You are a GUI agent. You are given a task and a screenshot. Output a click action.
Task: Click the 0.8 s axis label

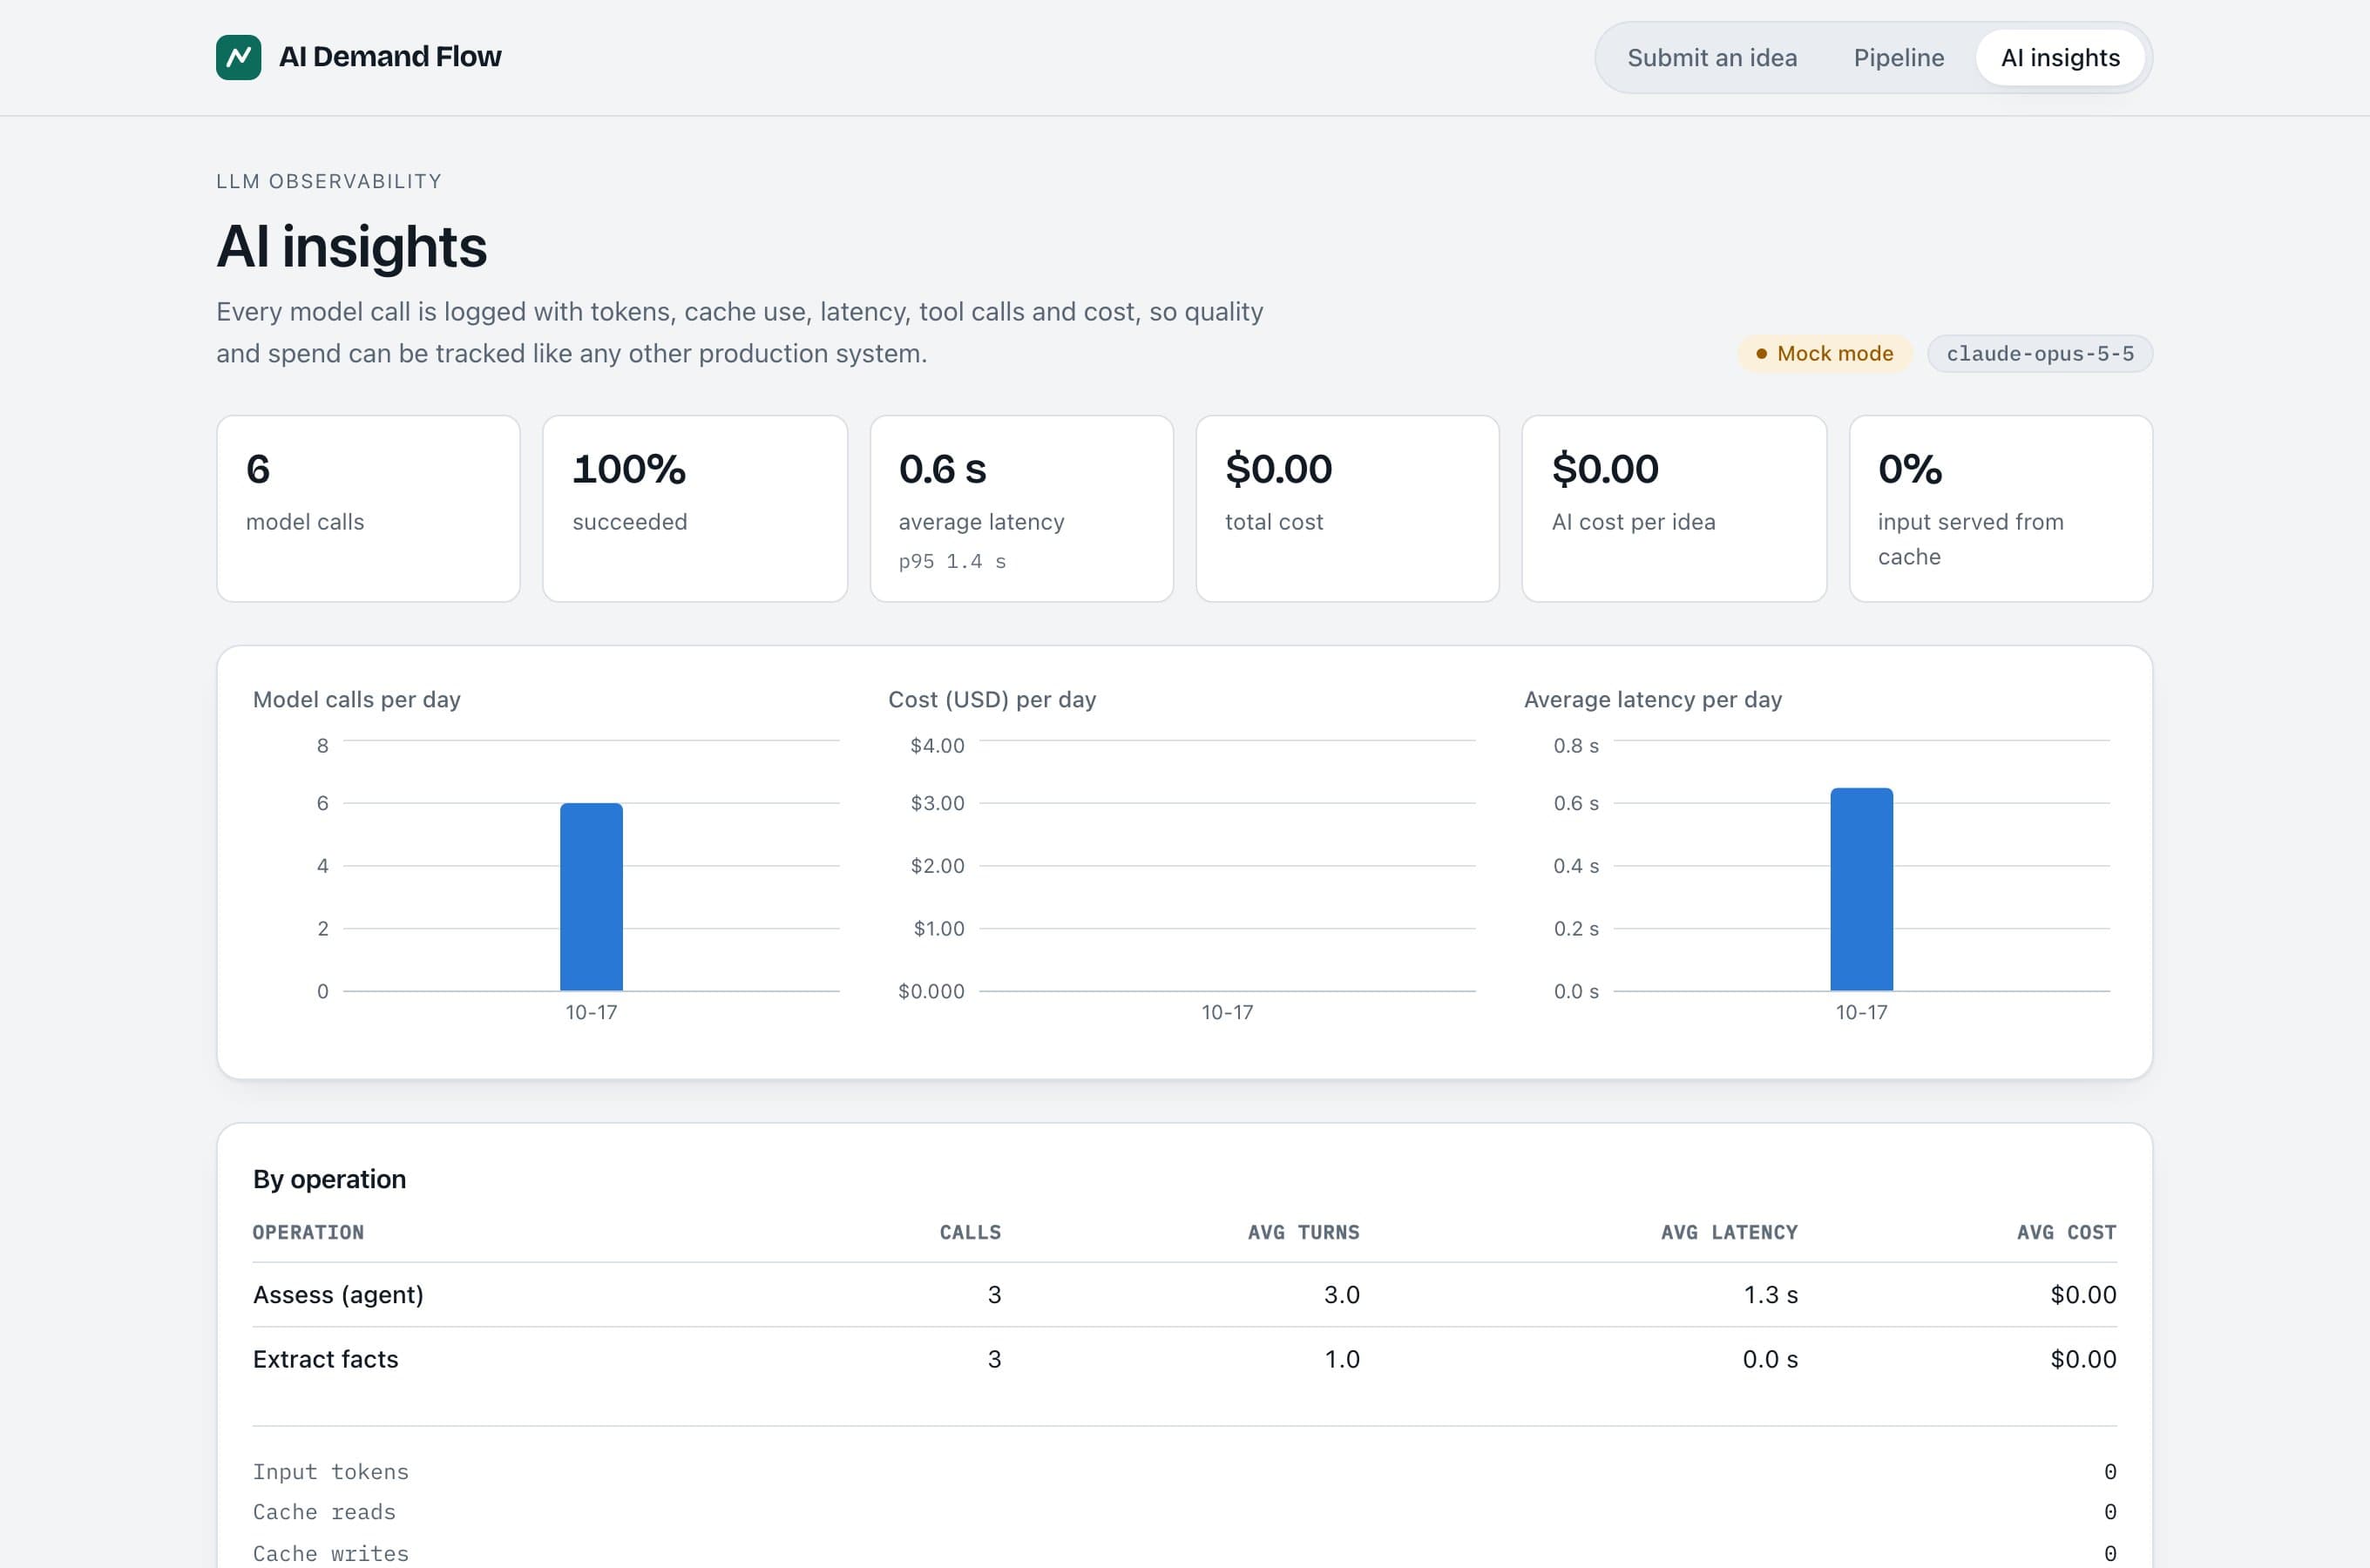(x=1575, y=745)
